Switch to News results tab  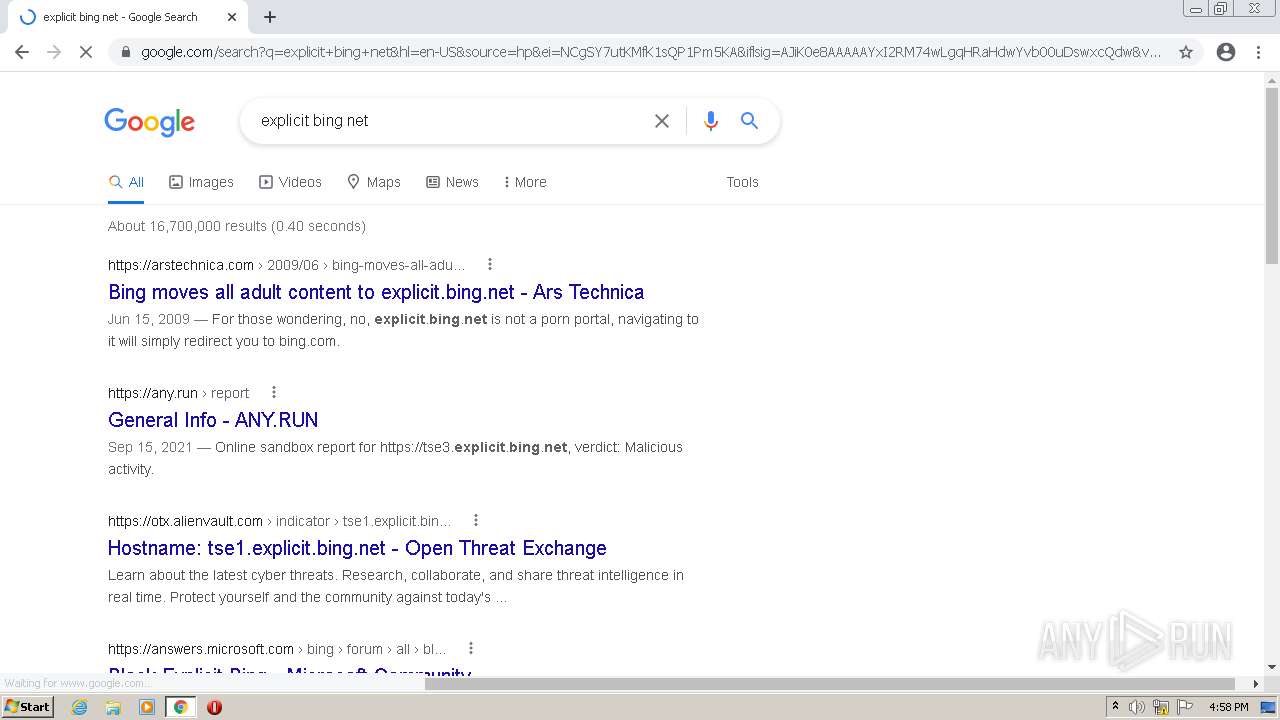[x=452, y=182]
